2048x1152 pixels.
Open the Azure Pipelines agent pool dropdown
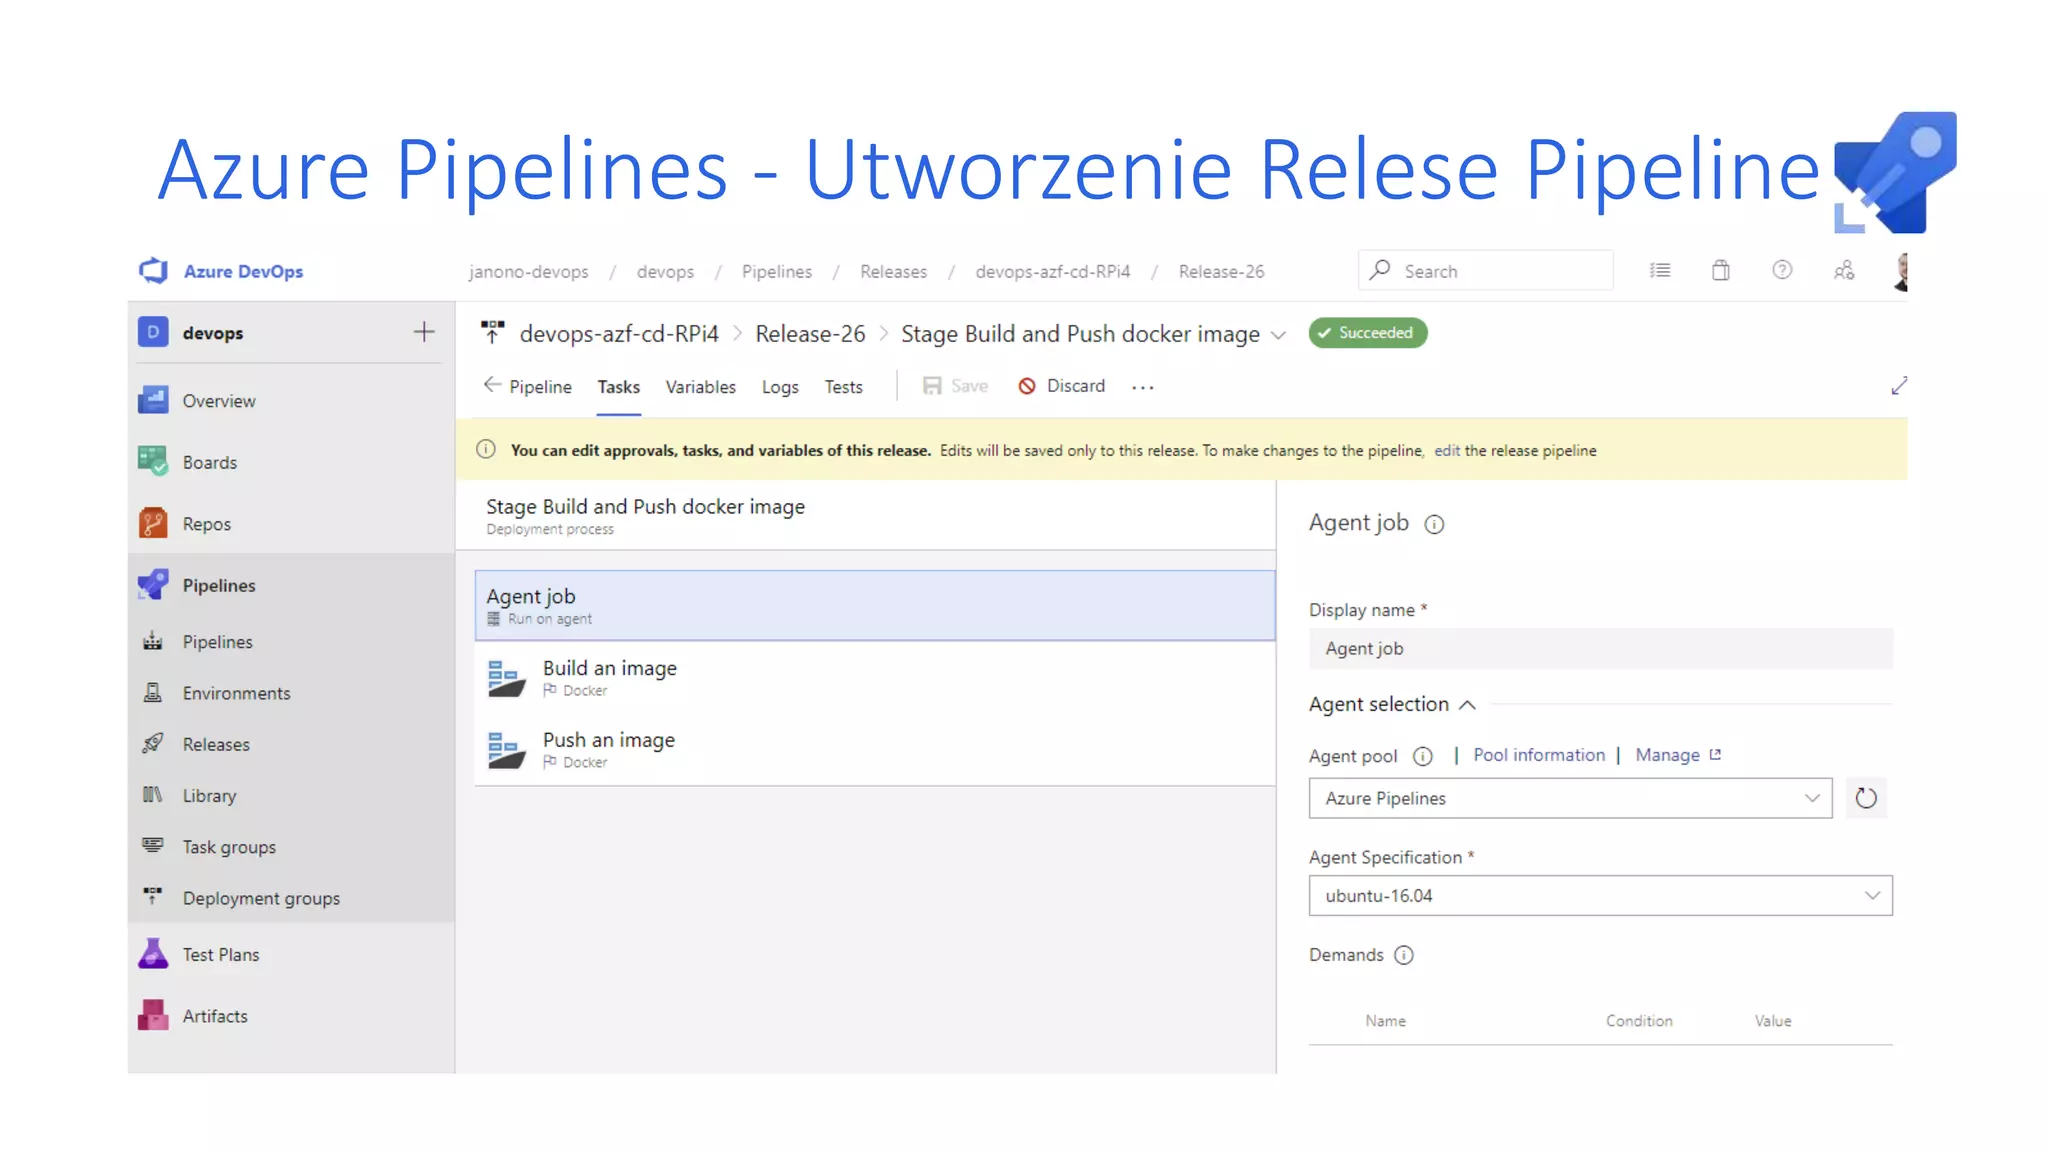1570,798
